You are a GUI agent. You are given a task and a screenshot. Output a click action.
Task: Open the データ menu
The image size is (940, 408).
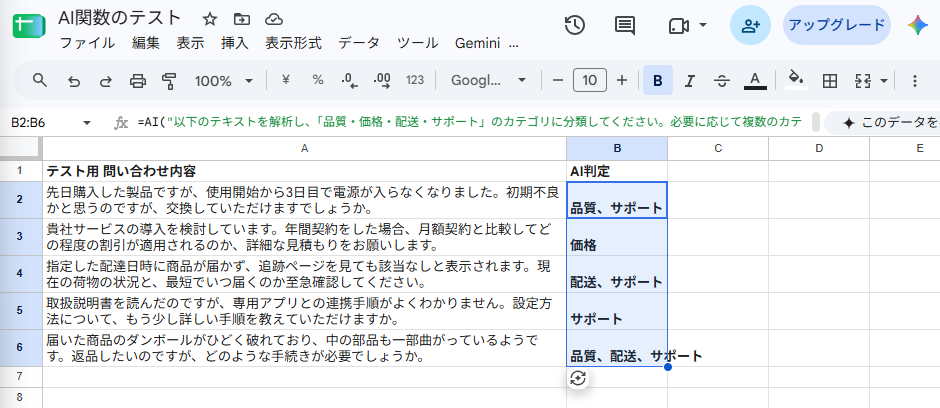pyautogui.click(x=359, y=43)
